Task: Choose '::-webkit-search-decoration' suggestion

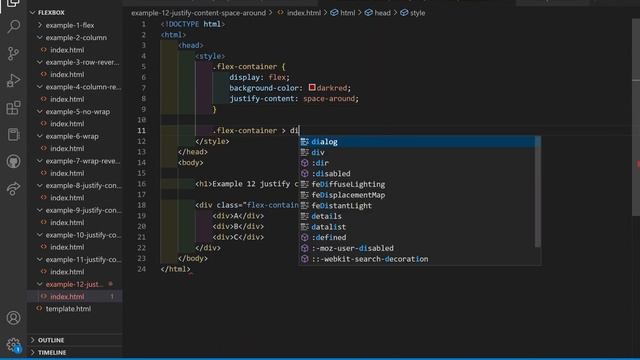Action: point(417,259)
